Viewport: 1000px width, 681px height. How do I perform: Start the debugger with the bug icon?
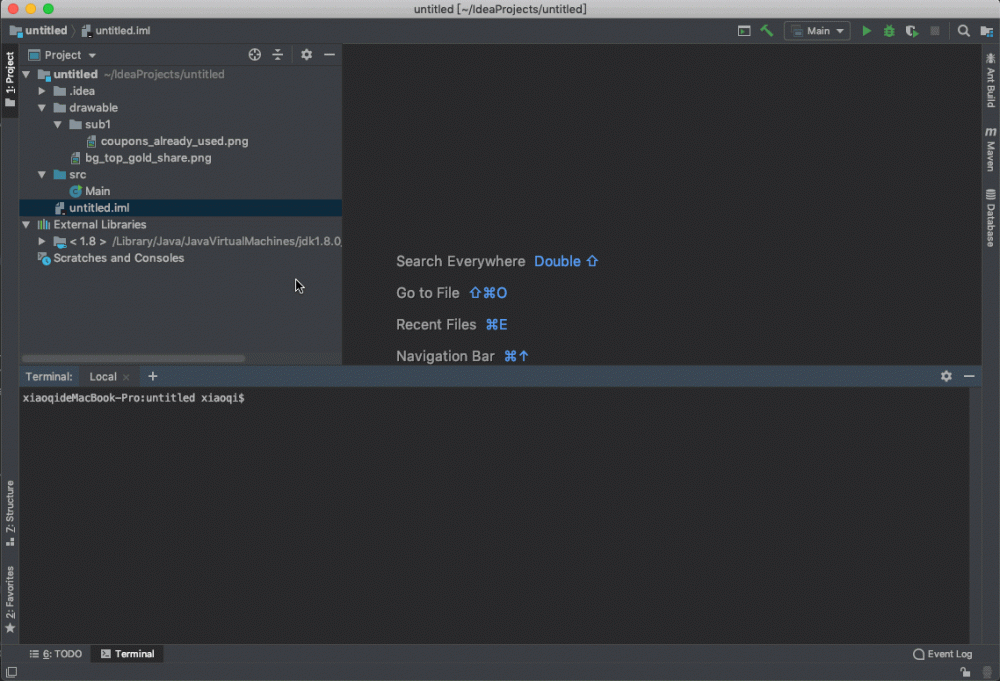[888, 31]
